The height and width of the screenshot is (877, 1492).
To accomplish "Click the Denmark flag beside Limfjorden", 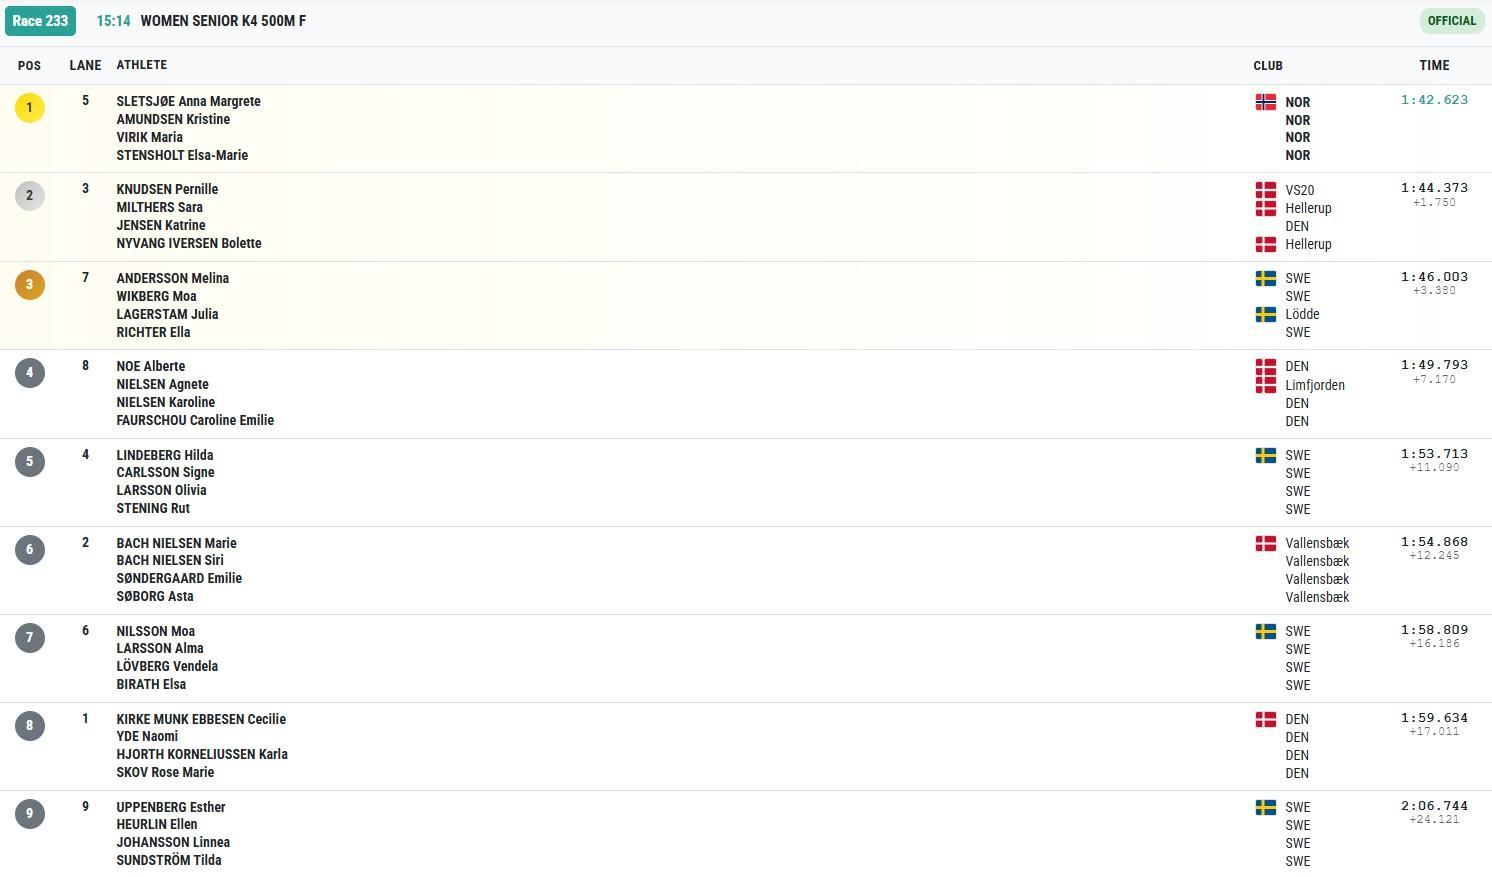I will (1265, 385).
